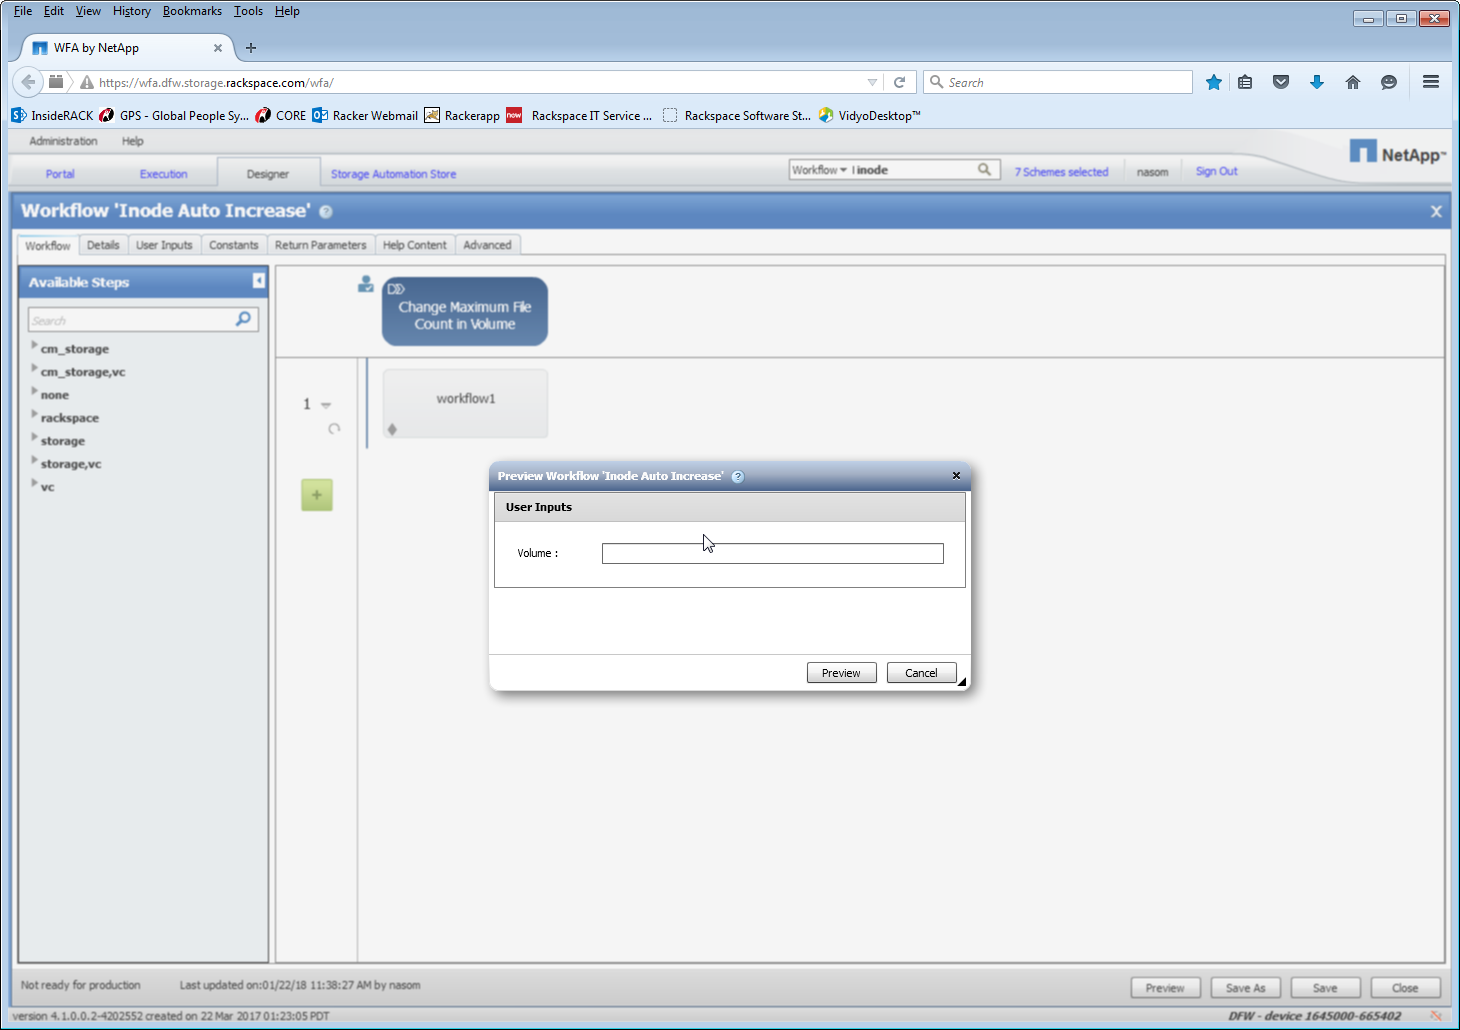
Task: Open the Racker Webmail bookmark
Action: [365, 116]
